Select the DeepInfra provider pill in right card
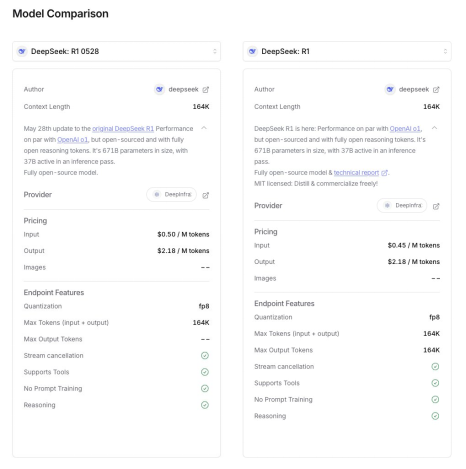This screenshot has height=469, width=466. (402, 206)
